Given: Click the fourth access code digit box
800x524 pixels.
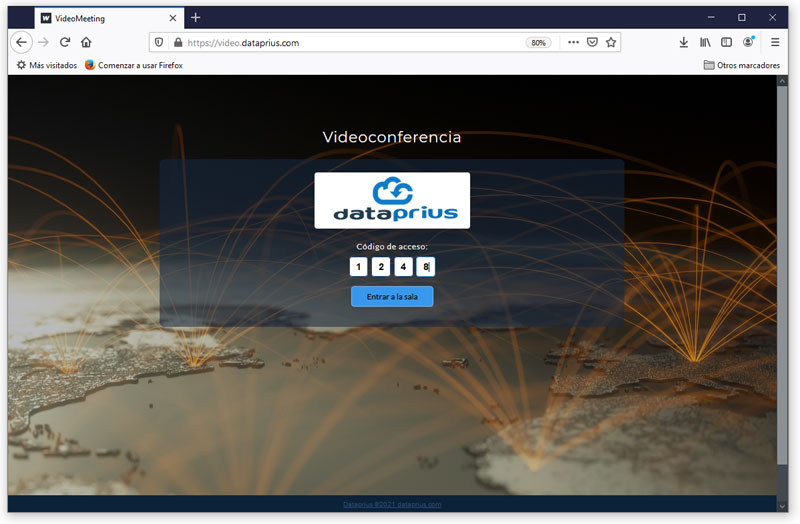Looking at the screenshot, I should tap(426, 267).
